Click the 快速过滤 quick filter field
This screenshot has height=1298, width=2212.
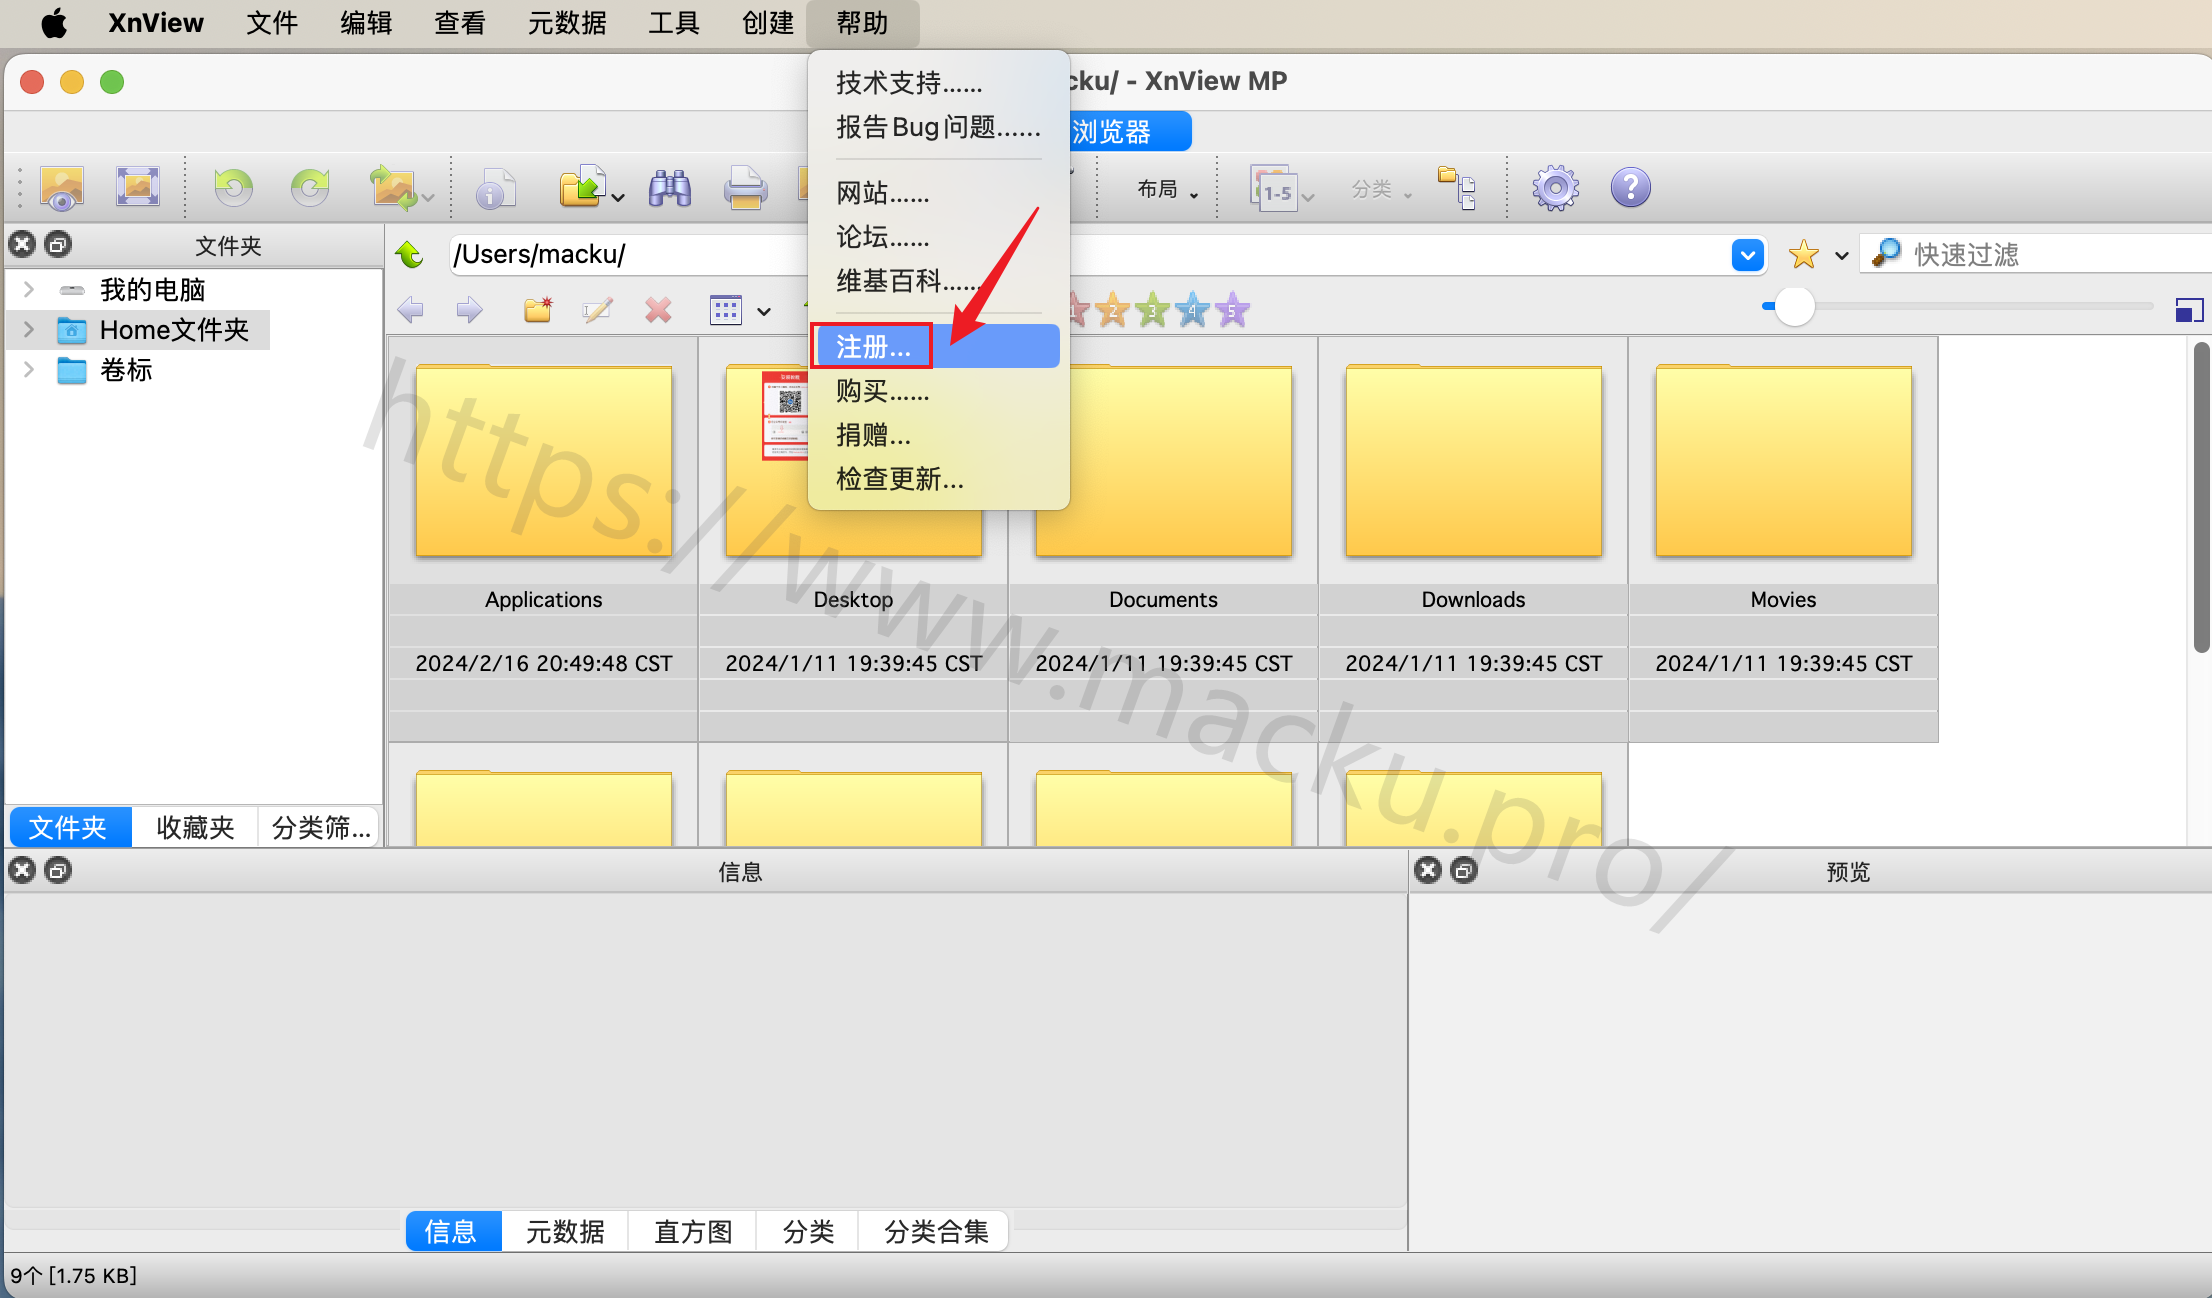[x=2036, y=254]
